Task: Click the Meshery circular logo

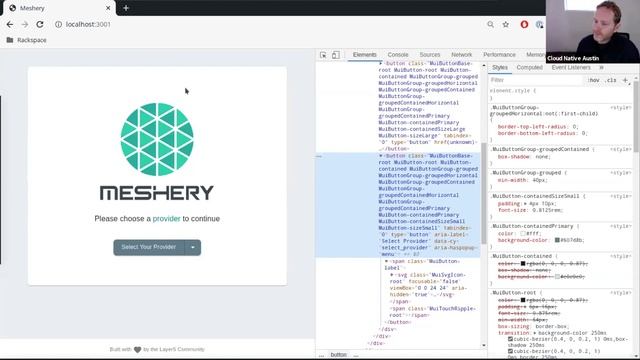Action: point(157,139)
